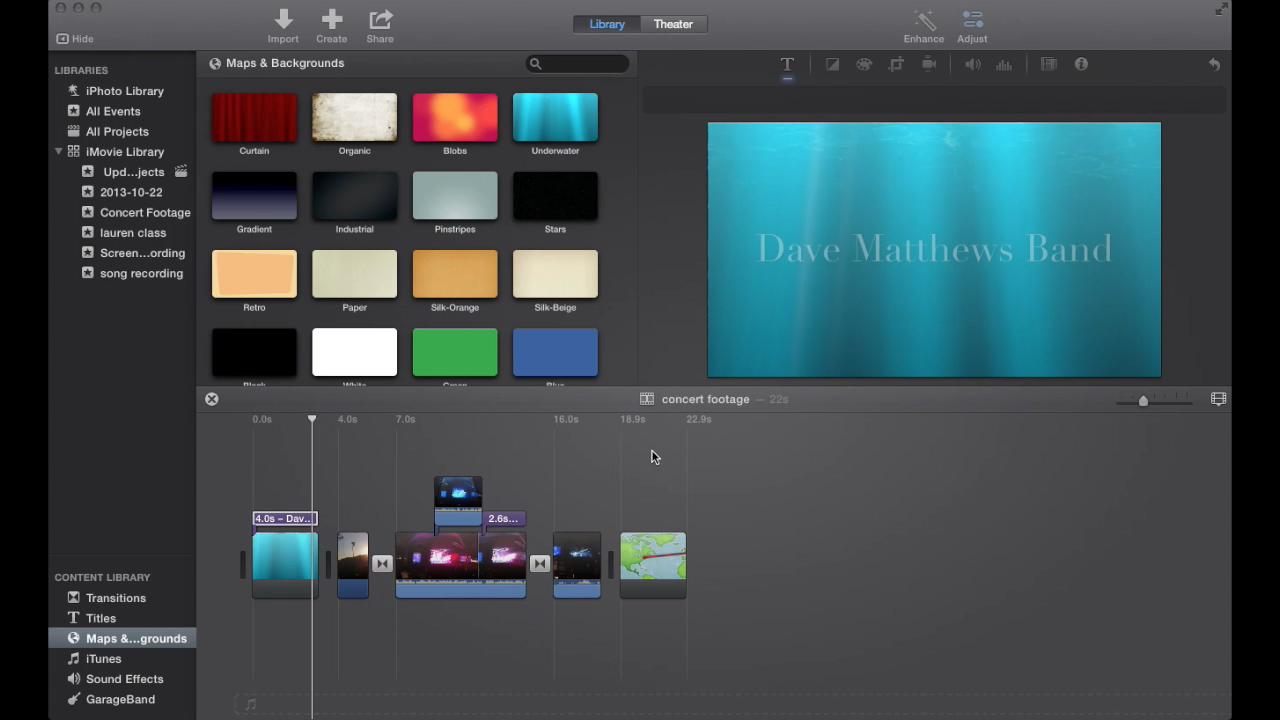Select the world map clip in timeline
Viewport: 1280px width, 720px height.
pos(653,565)
